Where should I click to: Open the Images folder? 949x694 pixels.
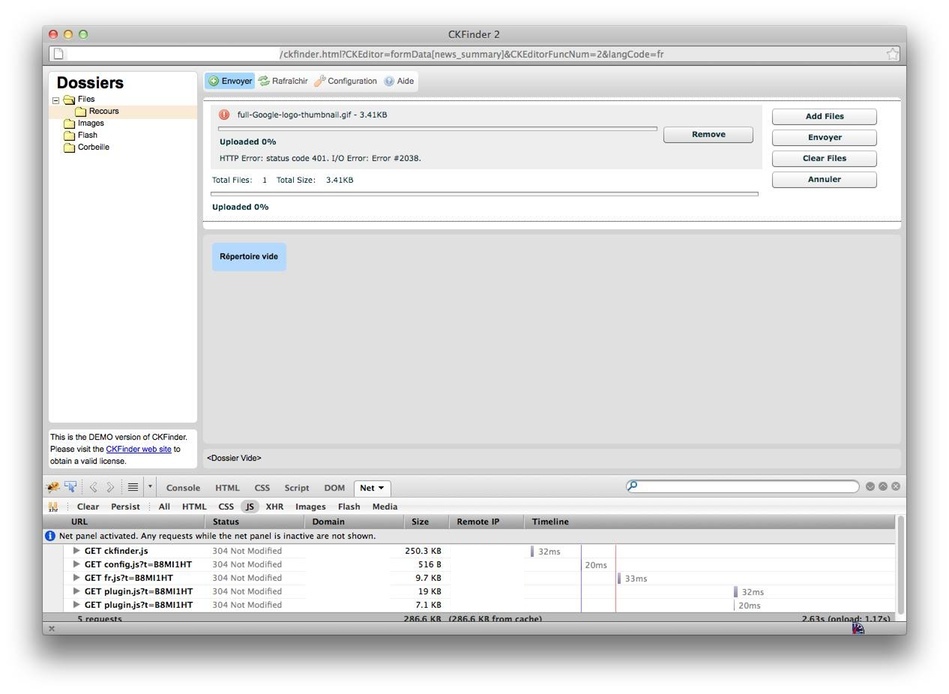(90, 123)
